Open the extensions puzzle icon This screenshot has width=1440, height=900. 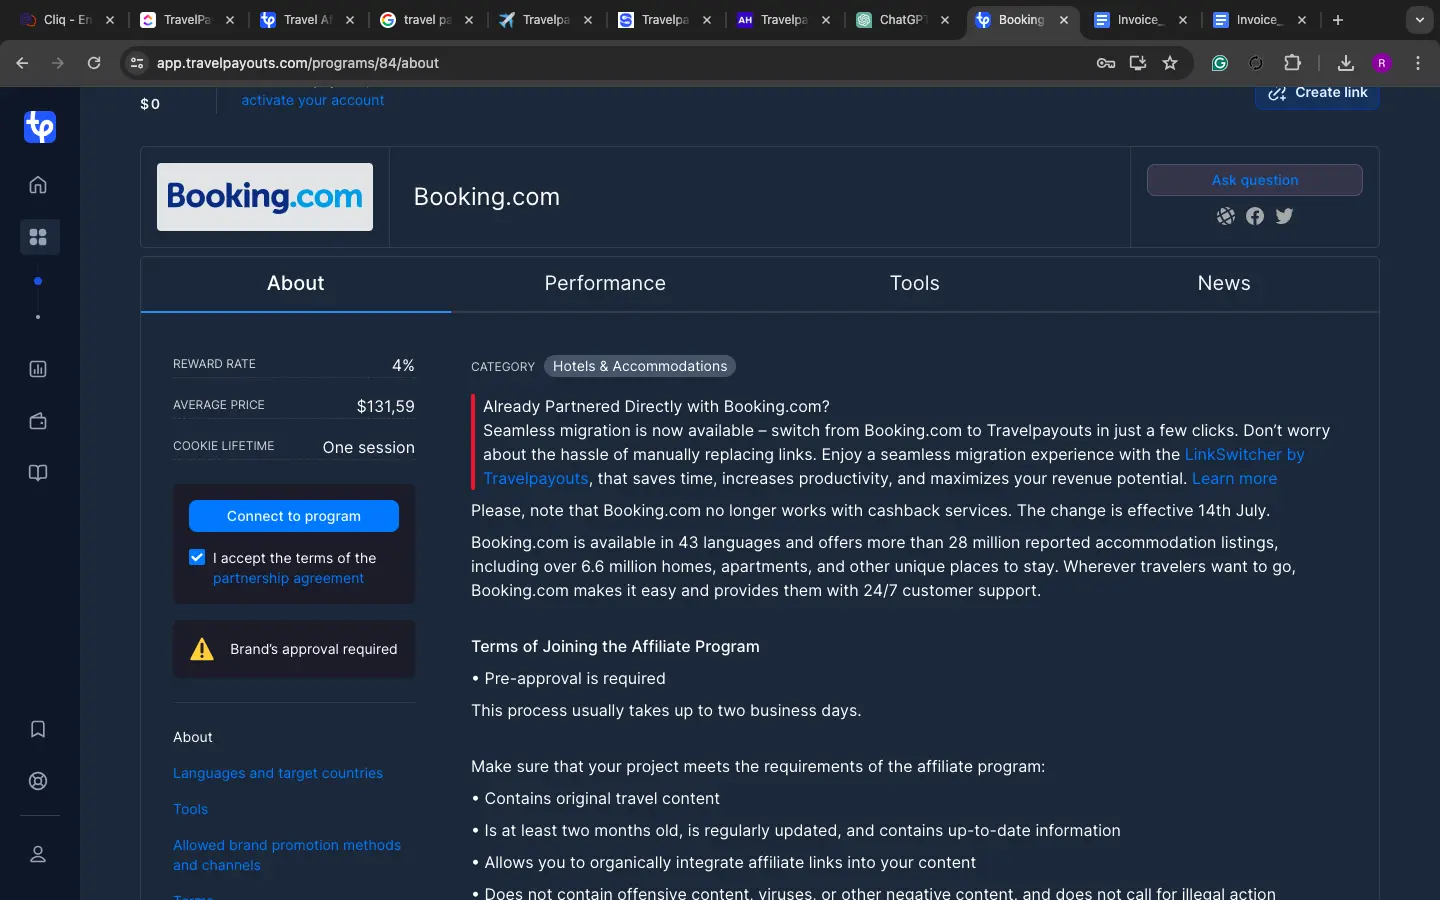(x=1292, y=63)
